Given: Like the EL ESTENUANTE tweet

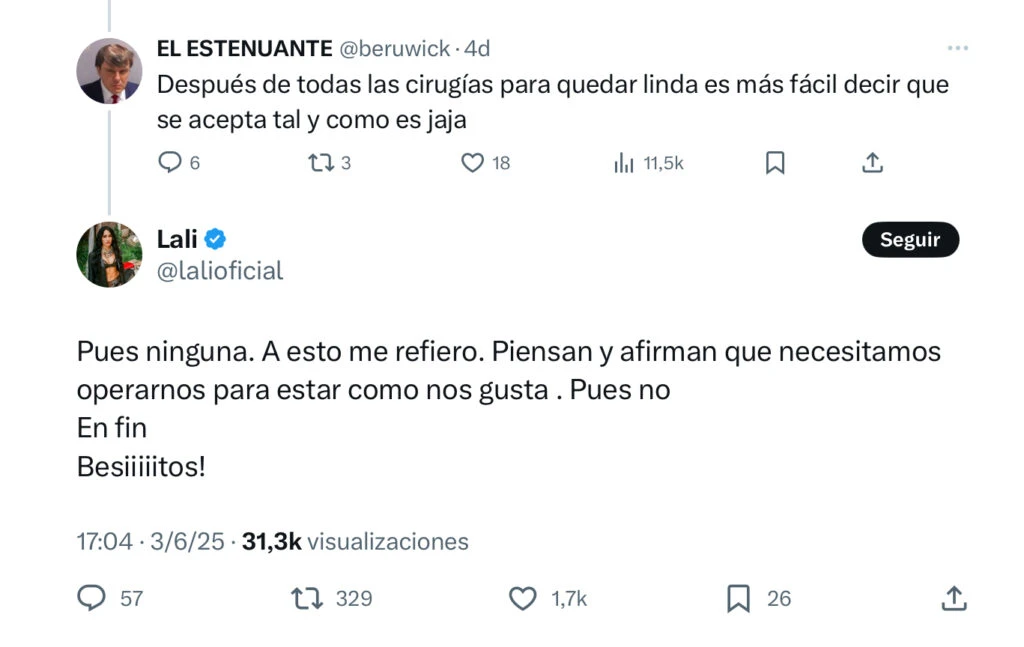Looking at the screenshot, I should pos(472,162).
